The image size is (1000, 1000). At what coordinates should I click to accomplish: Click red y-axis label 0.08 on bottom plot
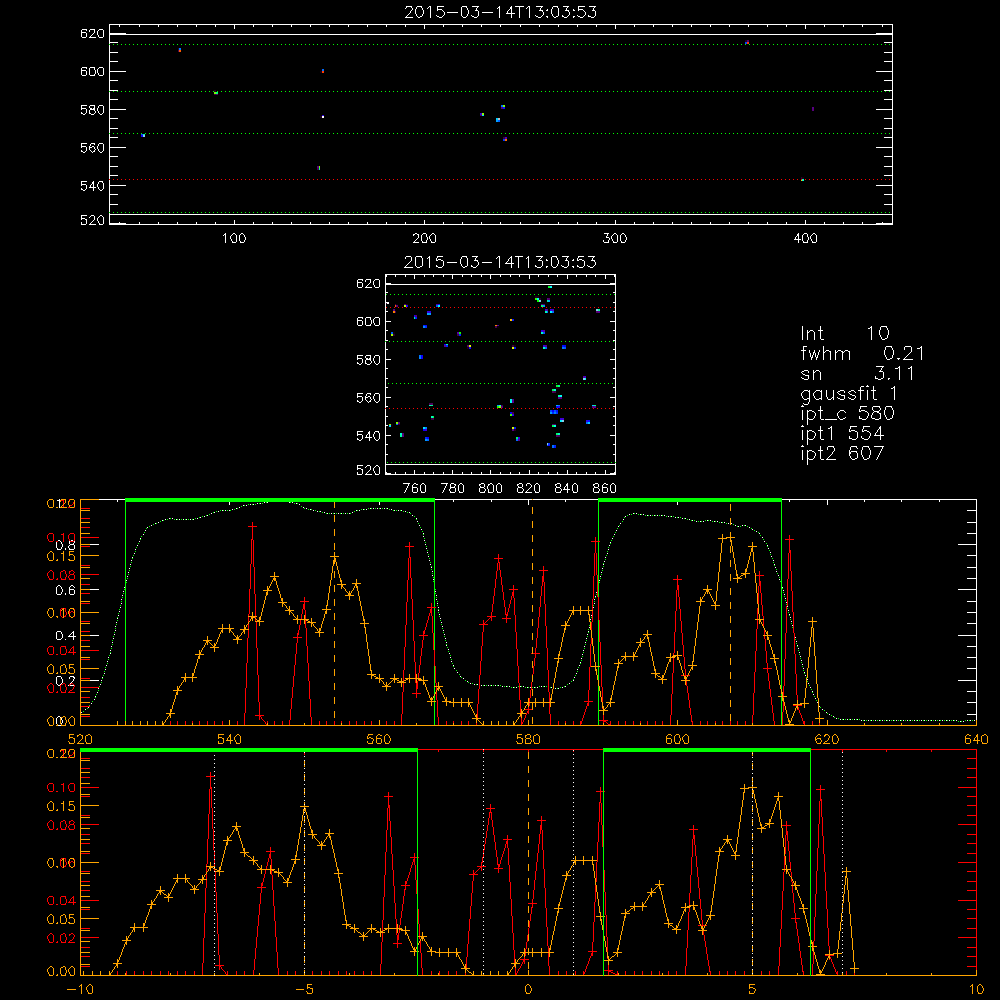(62, 825)
